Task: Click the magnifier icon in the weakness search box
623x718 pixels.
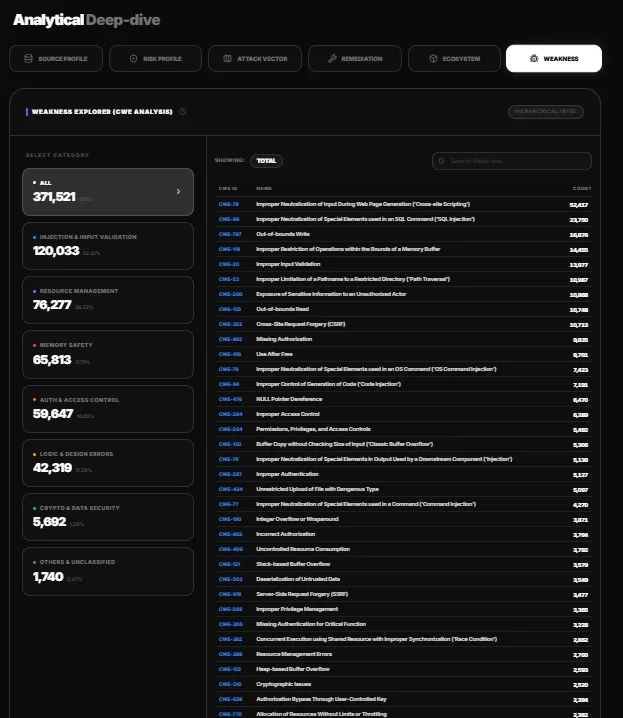Action: [x=441, y=161]
